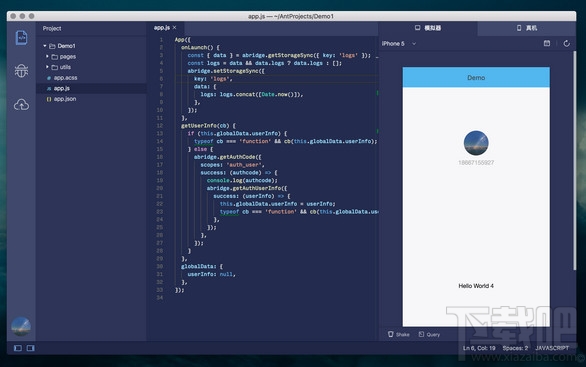Viewport: 586px width, 367px height.
Task: Click the Shake button below simulator
Action: tap(399, 334)
